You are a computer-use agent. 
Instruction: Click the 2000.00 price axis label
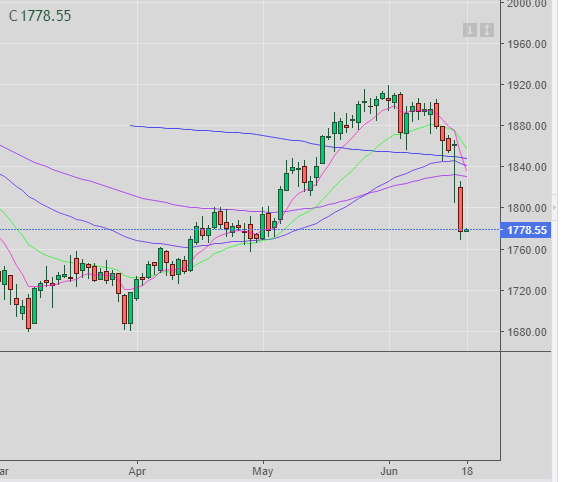(x=526, y=4)
